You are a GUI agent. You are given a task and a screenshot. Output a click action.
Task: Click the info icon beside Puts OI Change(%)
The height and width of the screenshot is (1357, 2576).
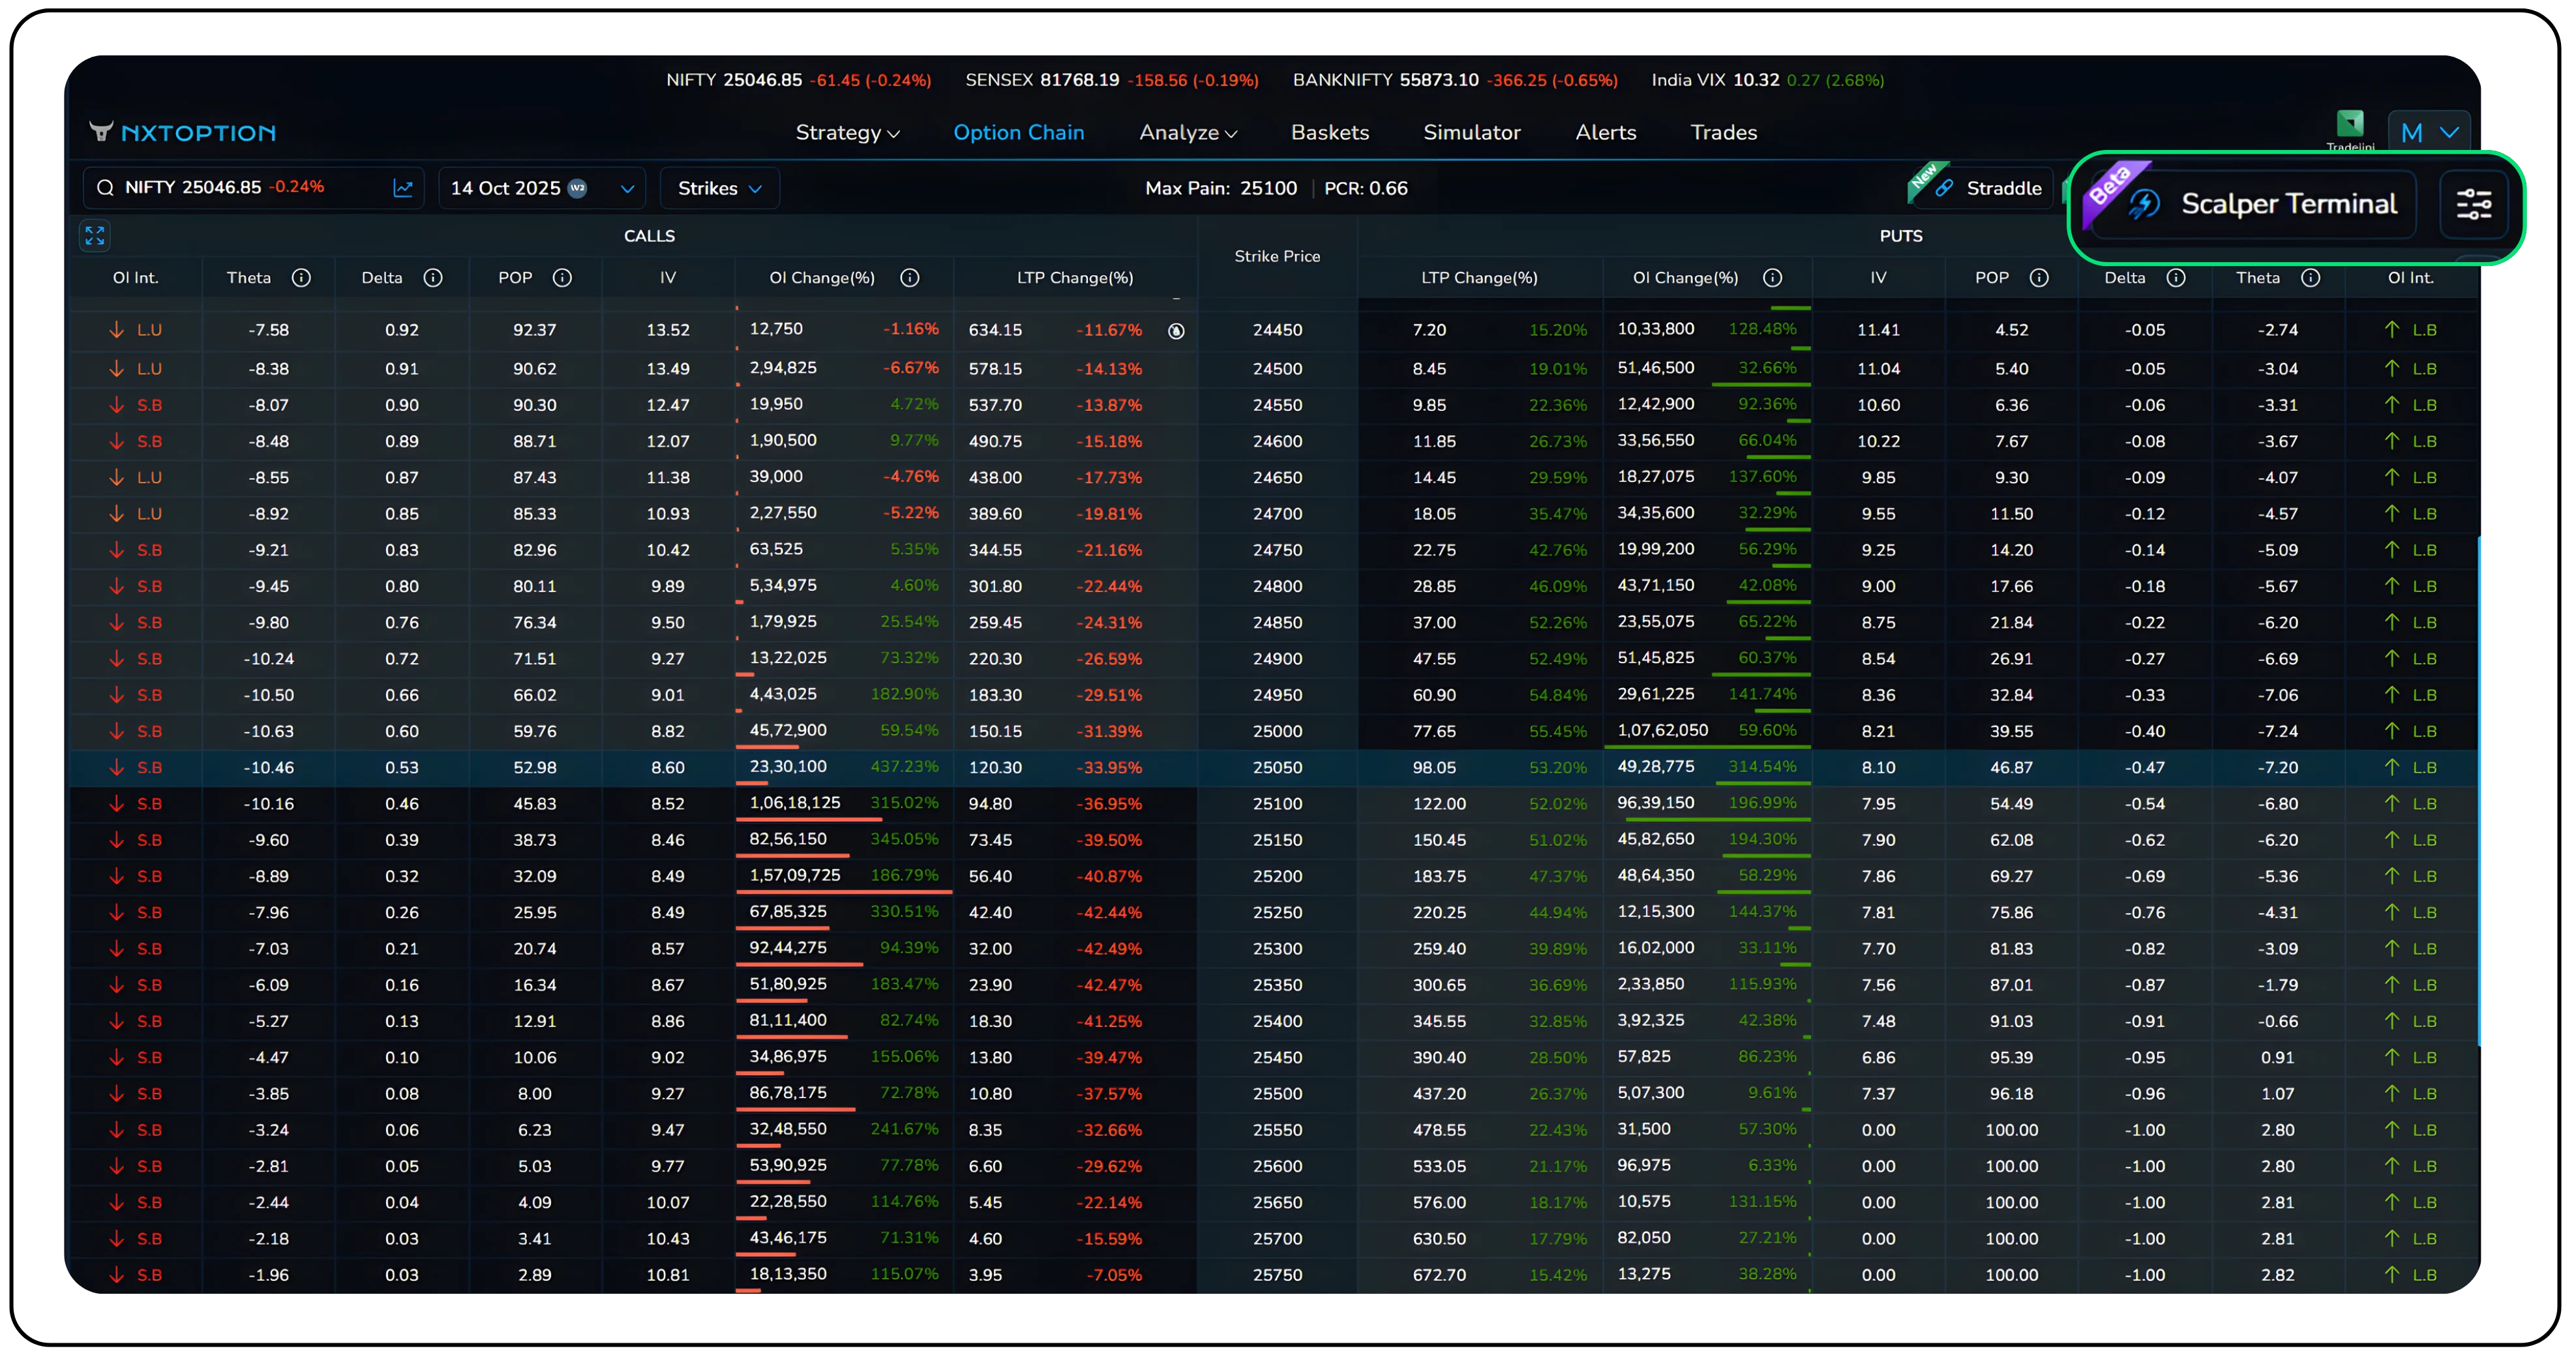coord(1772,278)
